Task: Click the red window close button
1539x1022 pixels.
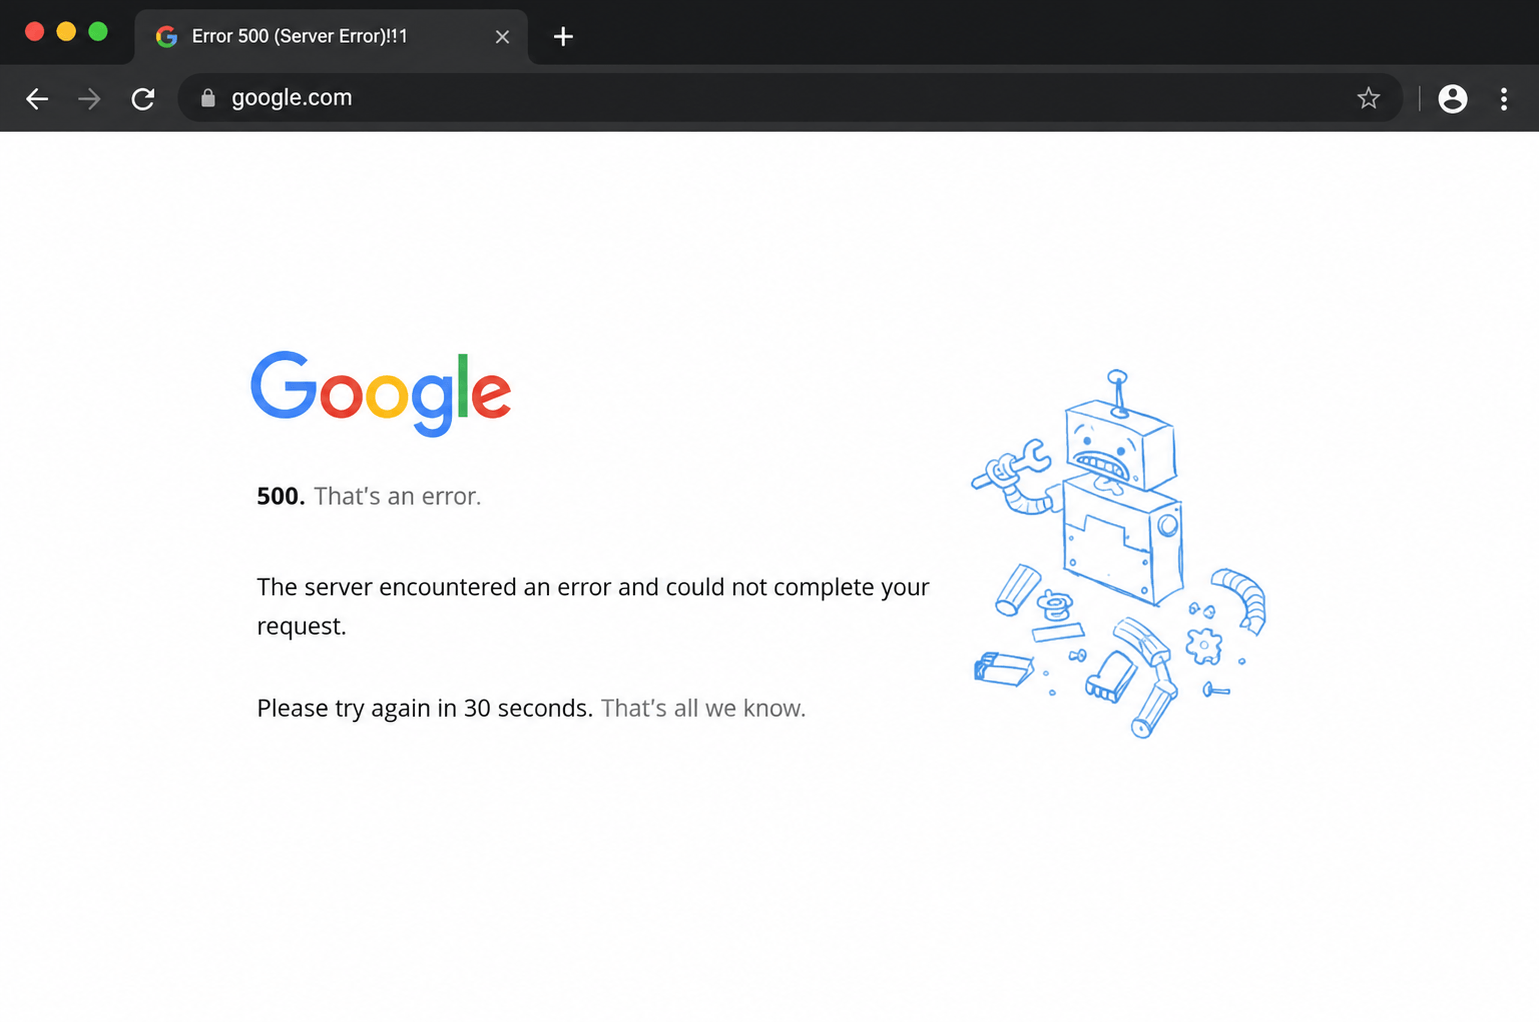Action: [34, 31]
